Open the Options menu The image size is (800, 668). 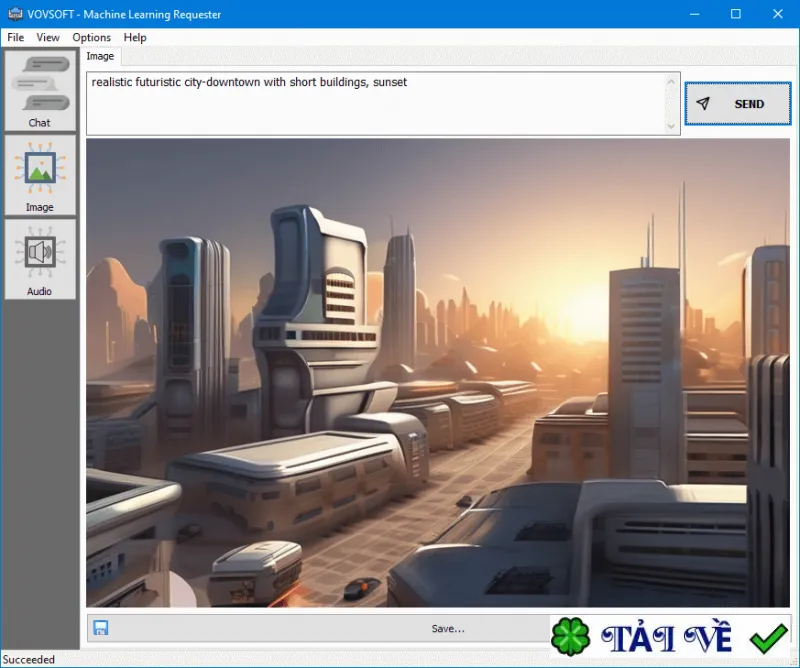coord(91,37)
